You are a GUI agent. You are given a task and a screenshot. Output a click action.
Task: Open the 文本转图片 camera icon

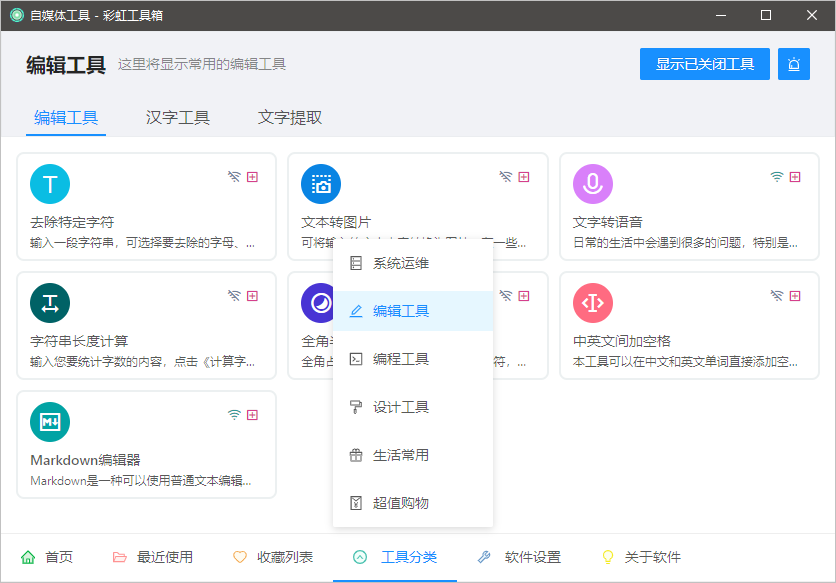[321, 185]
